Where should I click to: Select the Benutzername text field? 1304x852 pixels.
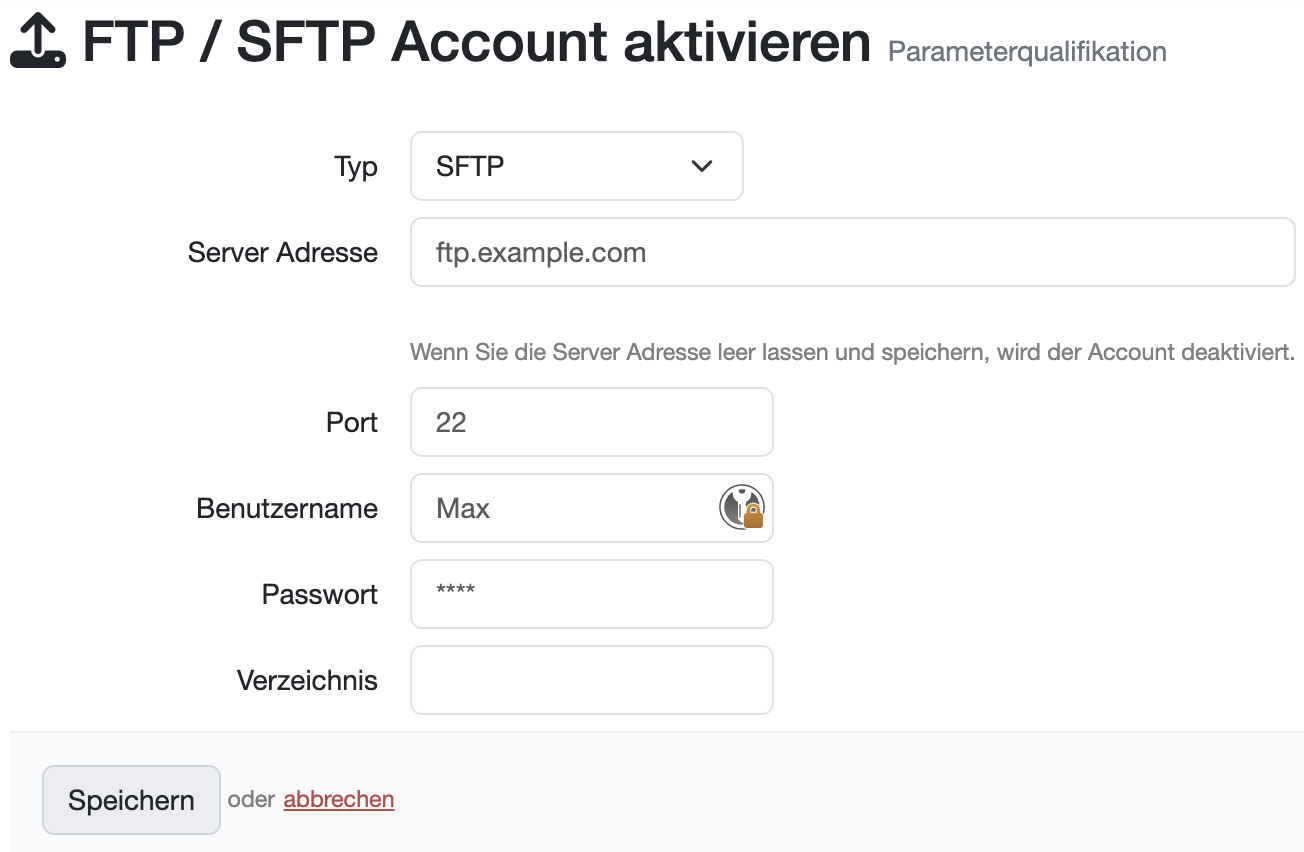[x=565, y=508]
